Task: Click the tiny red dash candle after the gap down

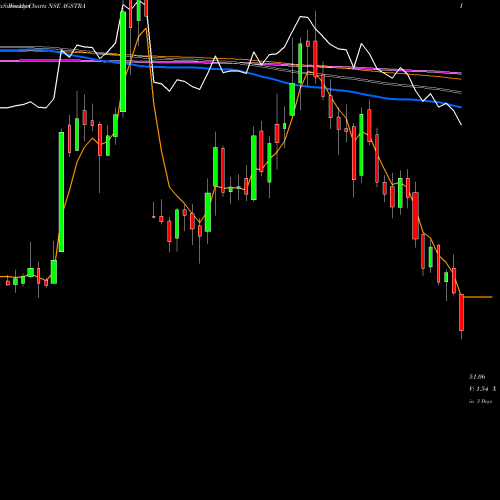Action: point(154,217)
